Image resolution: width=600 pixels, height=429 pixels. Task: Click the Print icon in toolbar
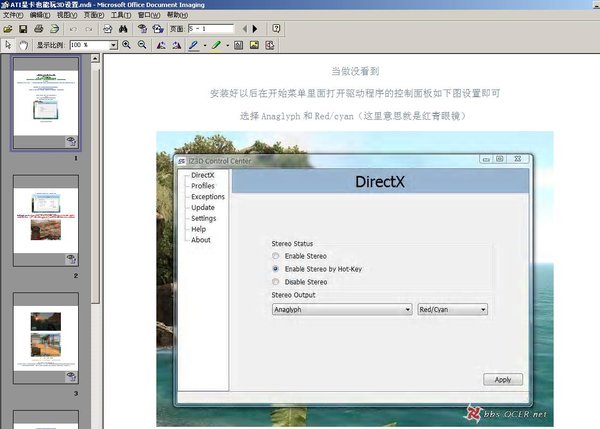point(39,29)
